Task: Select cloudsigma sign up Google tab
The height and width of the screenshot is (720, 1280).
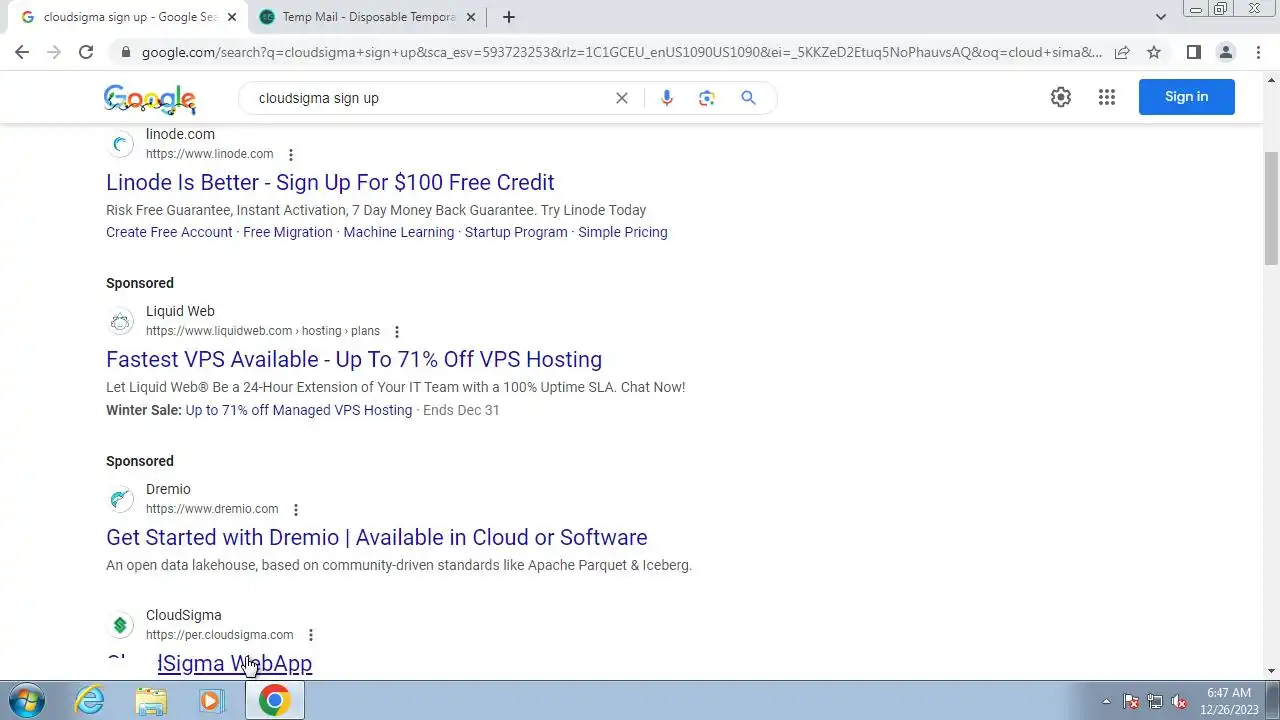Action: (128, 17)
